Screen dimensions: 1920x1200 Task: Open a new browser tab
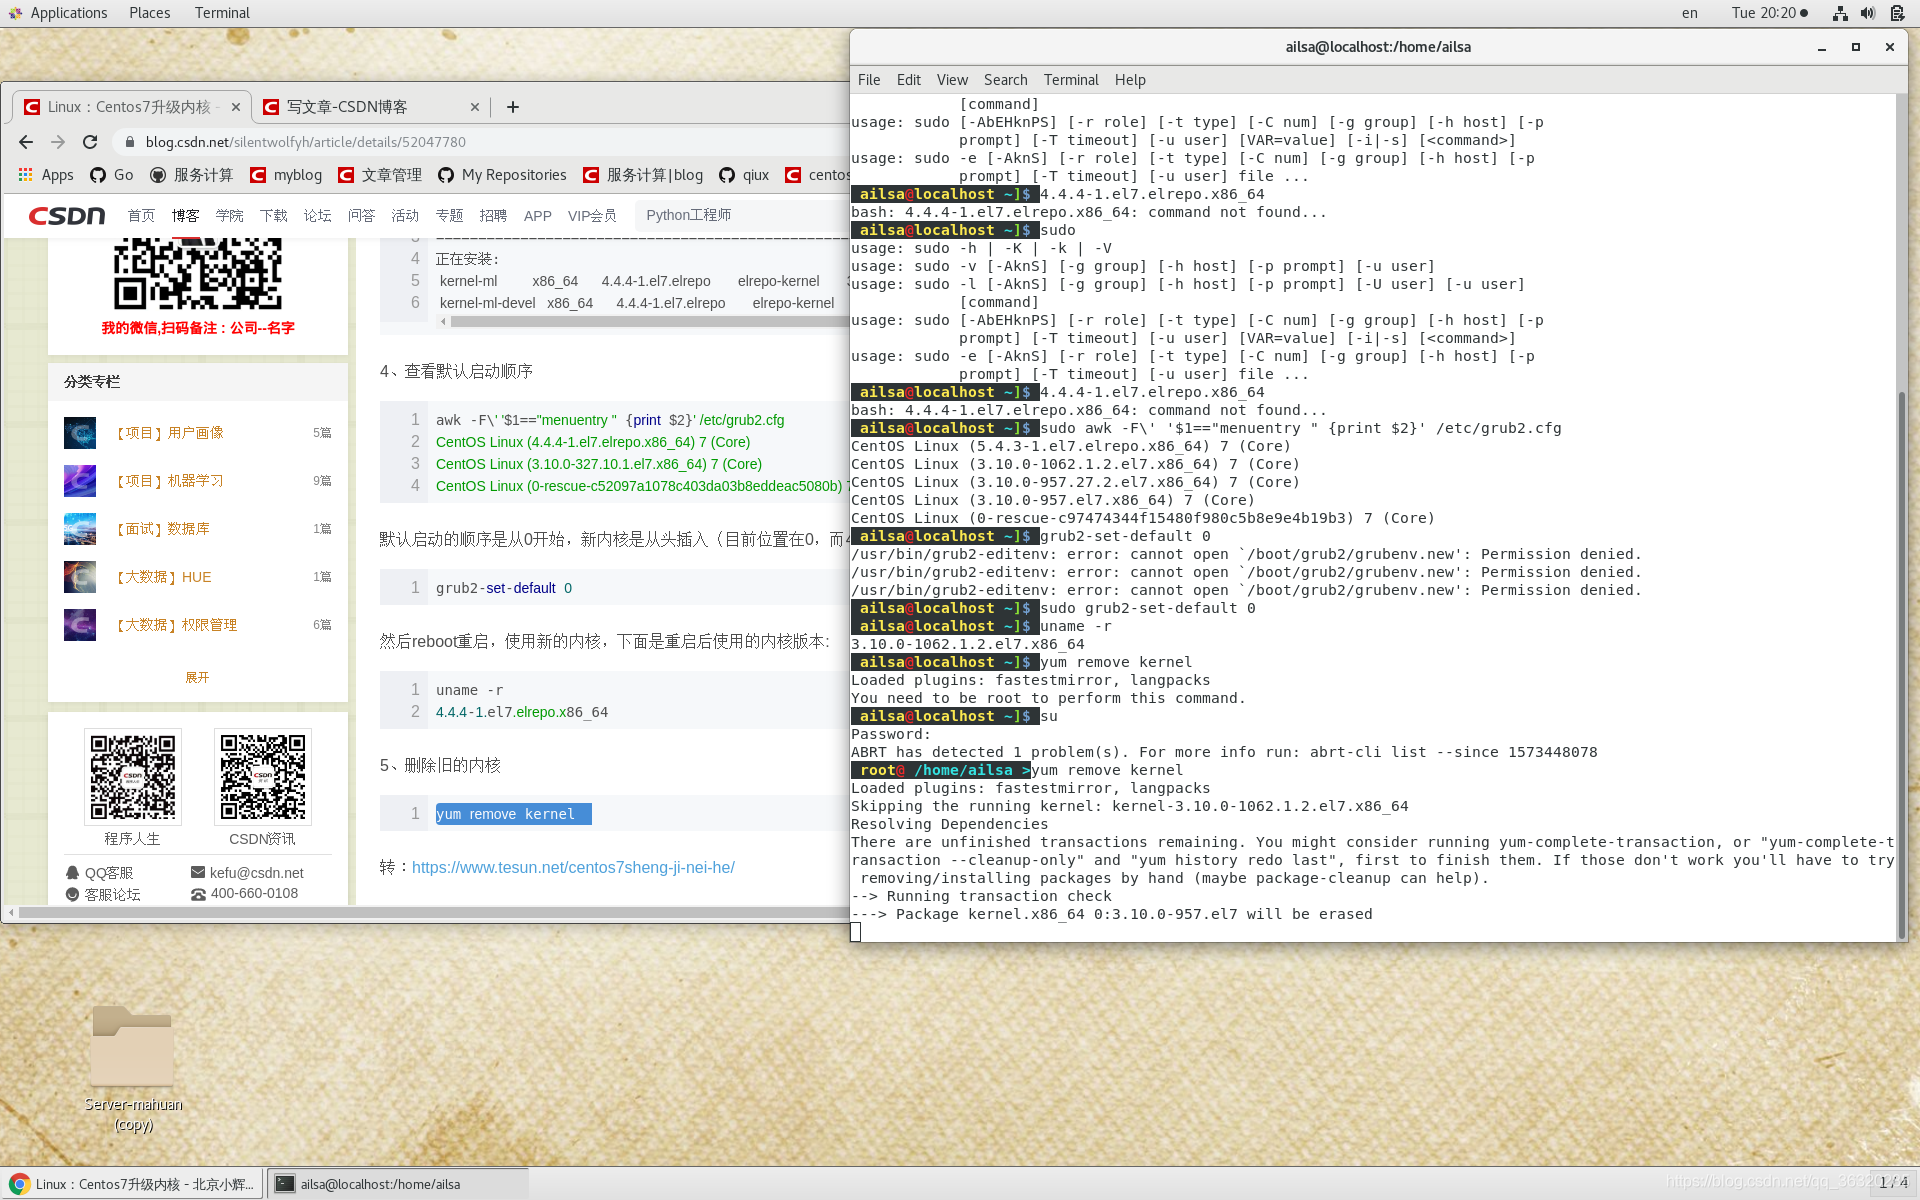[x=513, y=107]
